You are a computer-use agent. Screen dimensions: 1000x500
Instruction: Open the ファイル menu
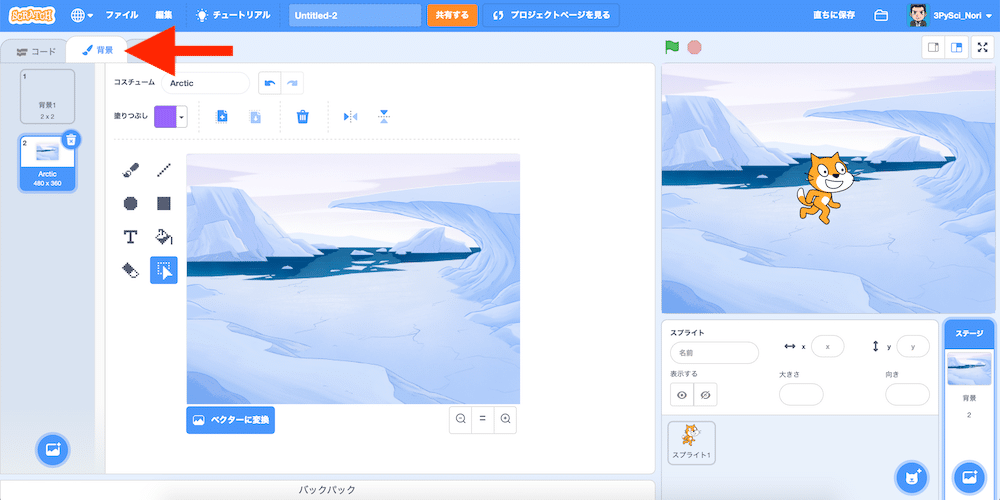click(121, 15)
